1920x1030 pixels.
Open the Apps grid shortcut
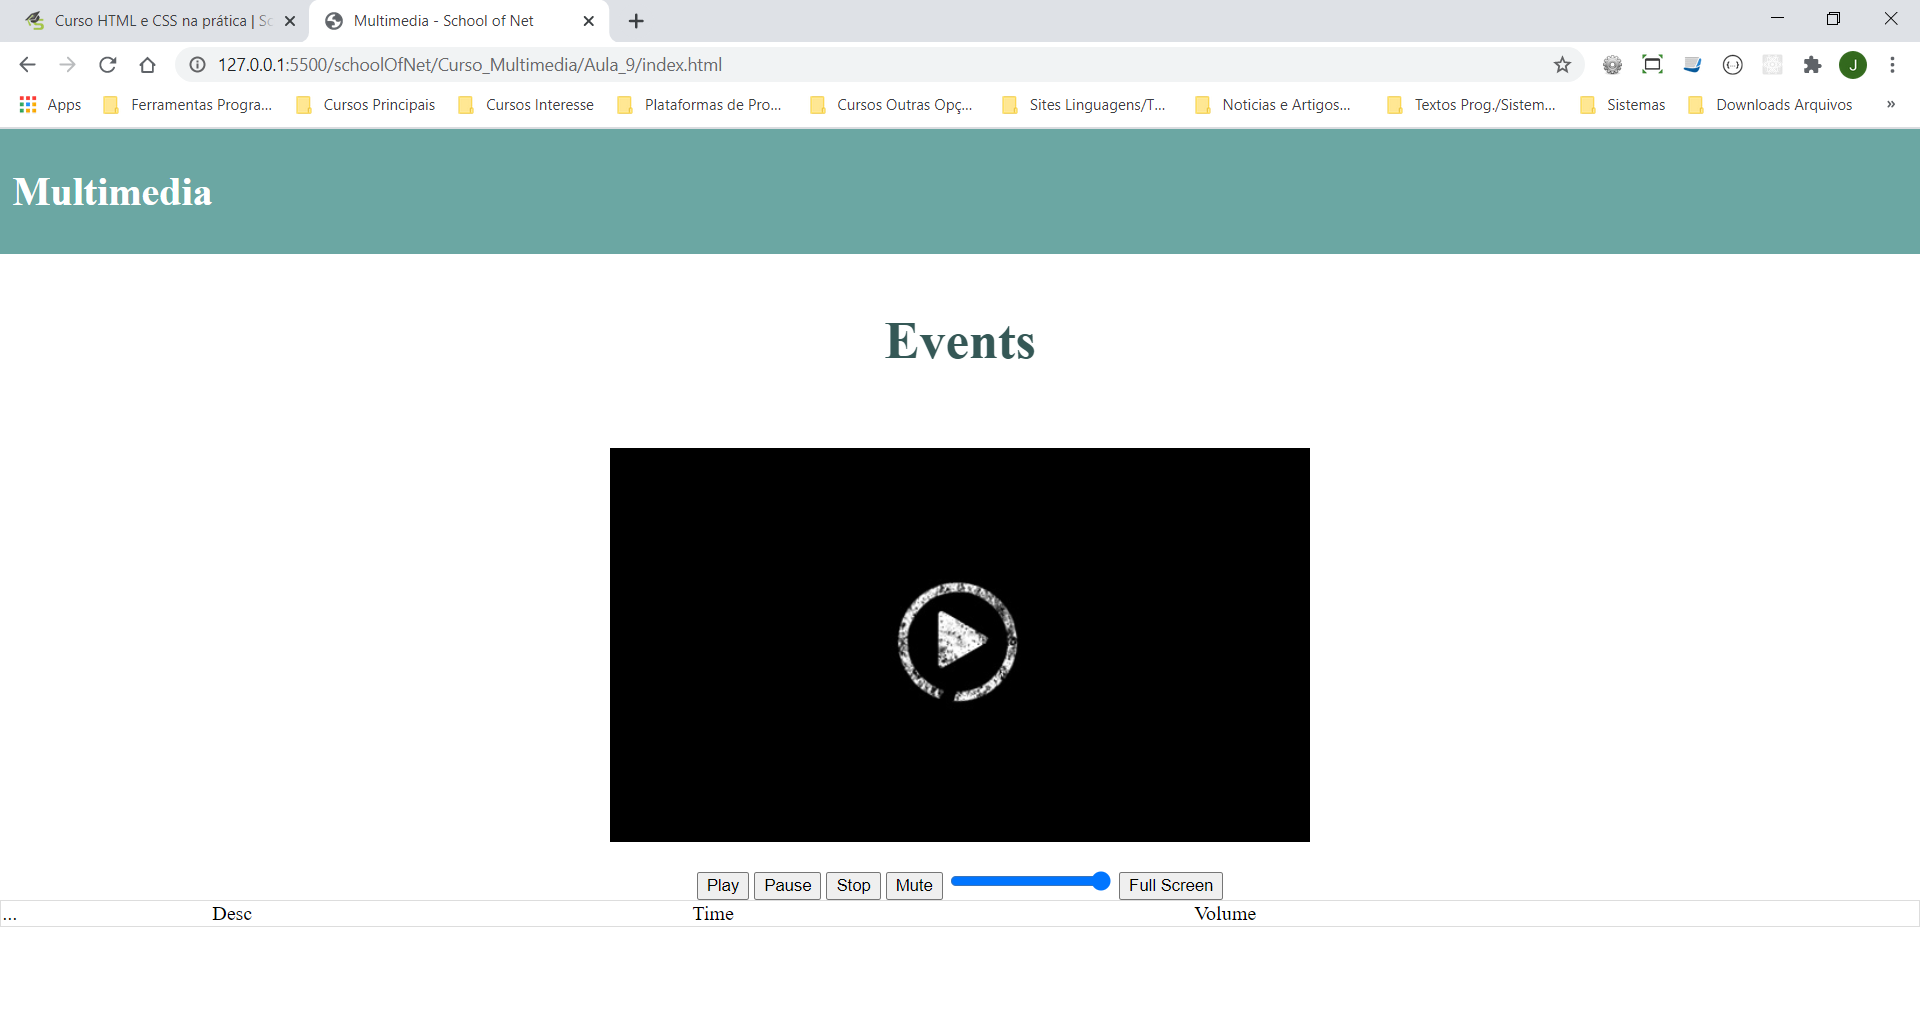pyautogui.click(x=50, y=105)
